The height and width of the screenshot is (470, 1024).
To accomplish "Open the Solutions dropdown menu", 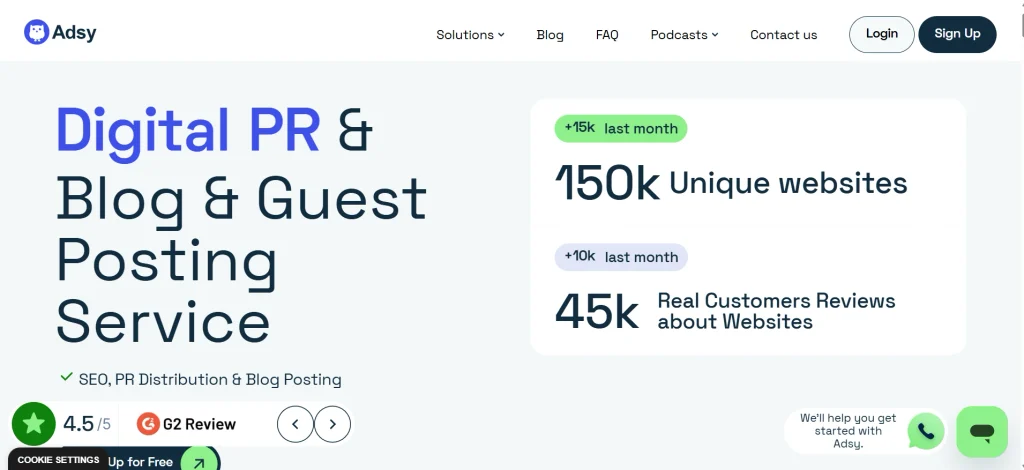I will [470, 35].
